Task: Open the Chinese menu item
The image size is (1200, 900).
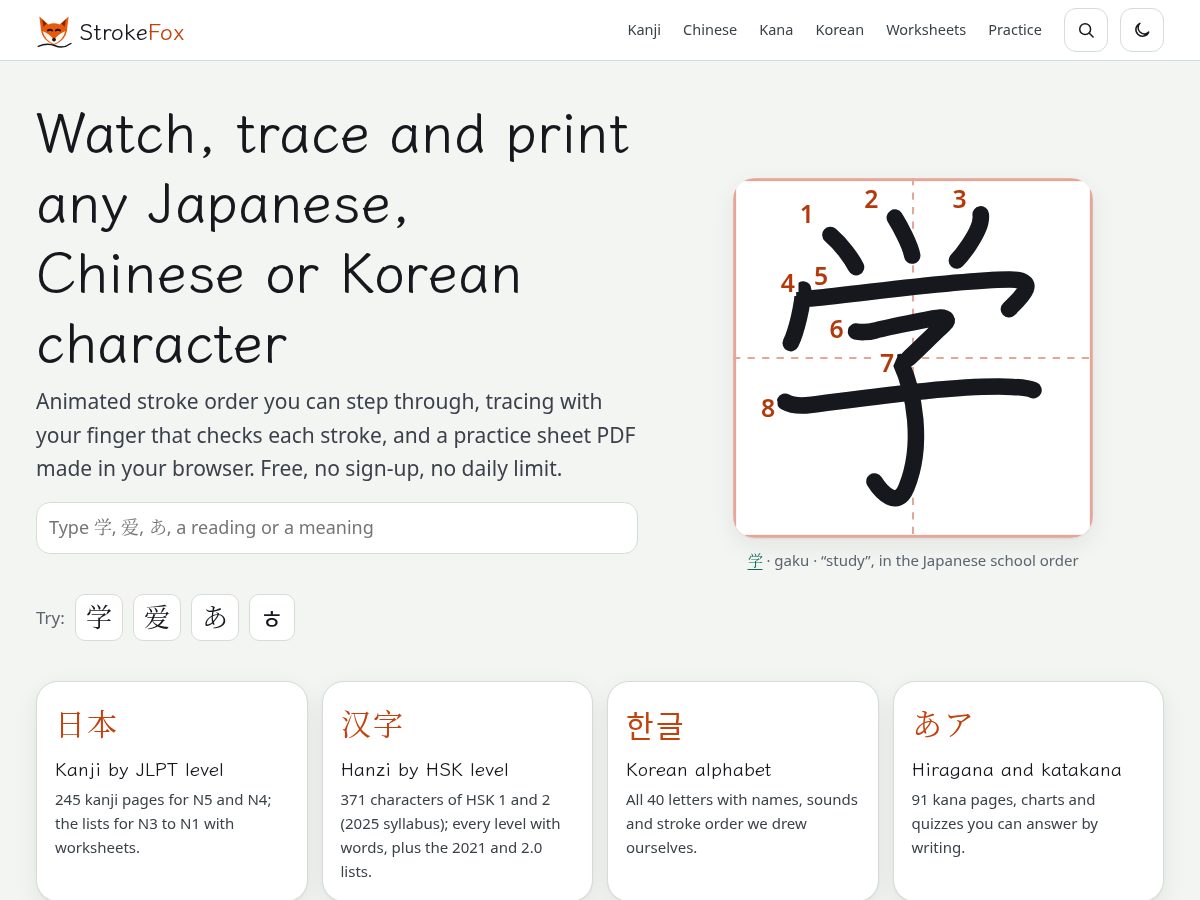Action: click(710, 30)
